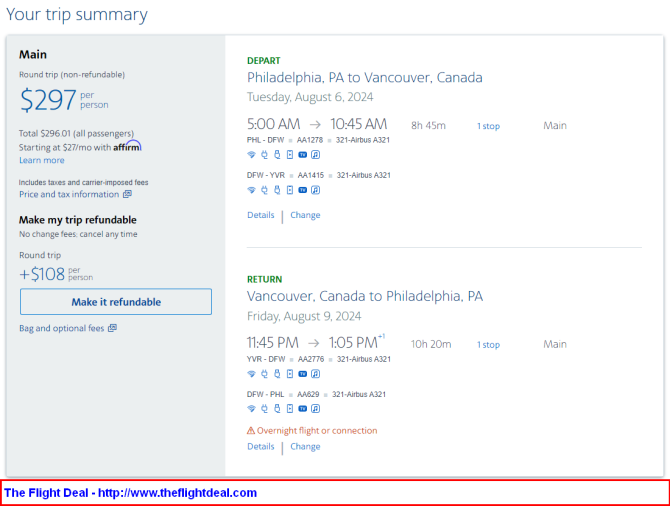670x506 pixels.
Task: Click the live TV icon under AA1415
Action: [x=303, y=190]
